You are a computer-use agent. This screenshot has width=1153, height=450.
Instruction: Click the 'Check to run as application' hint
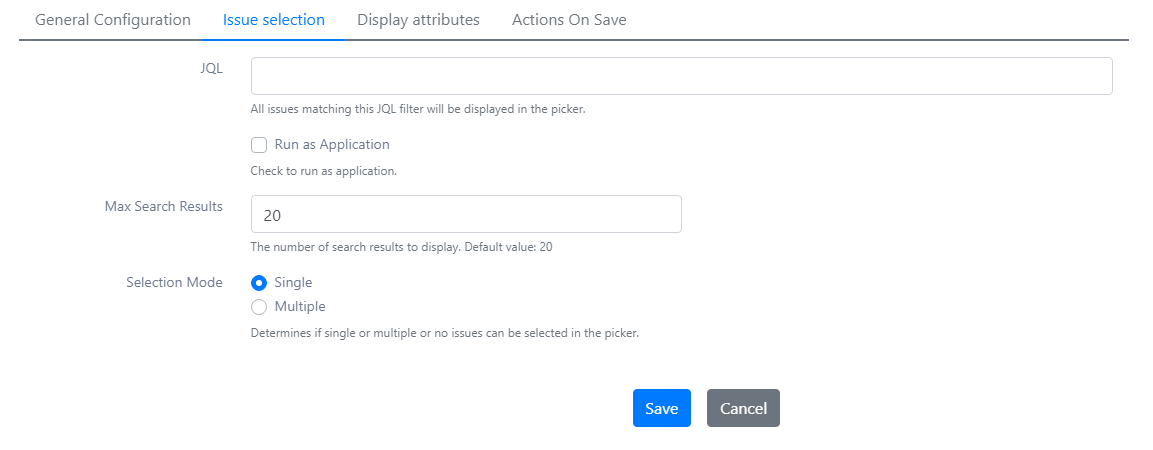pyautogui.click(x=324, y=171)
